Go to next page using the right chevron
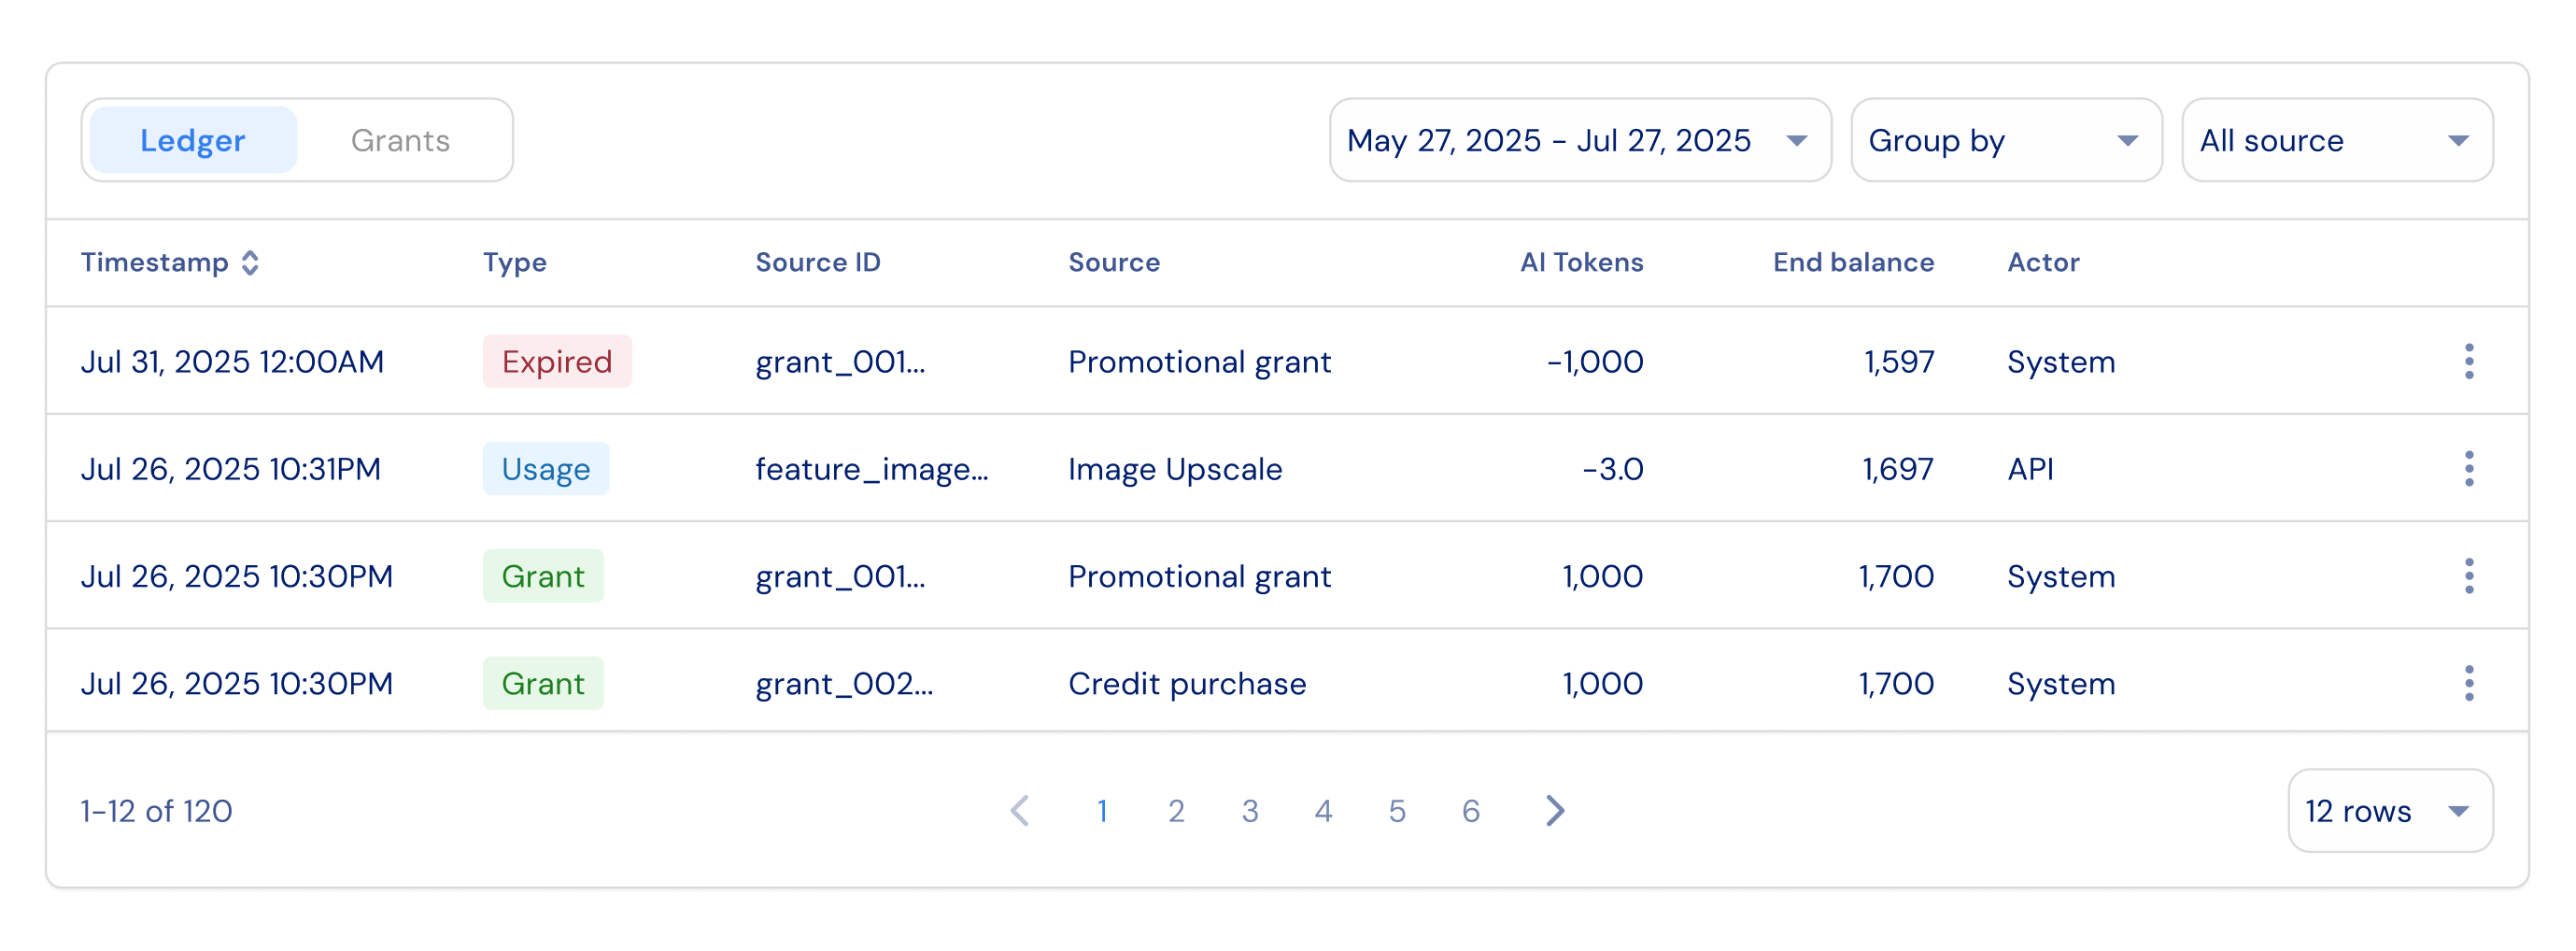 [1554, 811]
